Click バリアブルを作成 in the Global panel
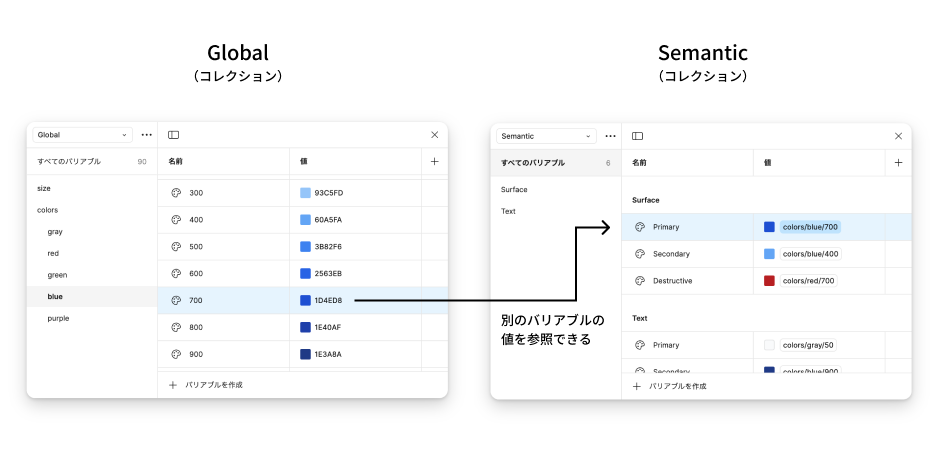Screen dimensions: 940x460 206,384
